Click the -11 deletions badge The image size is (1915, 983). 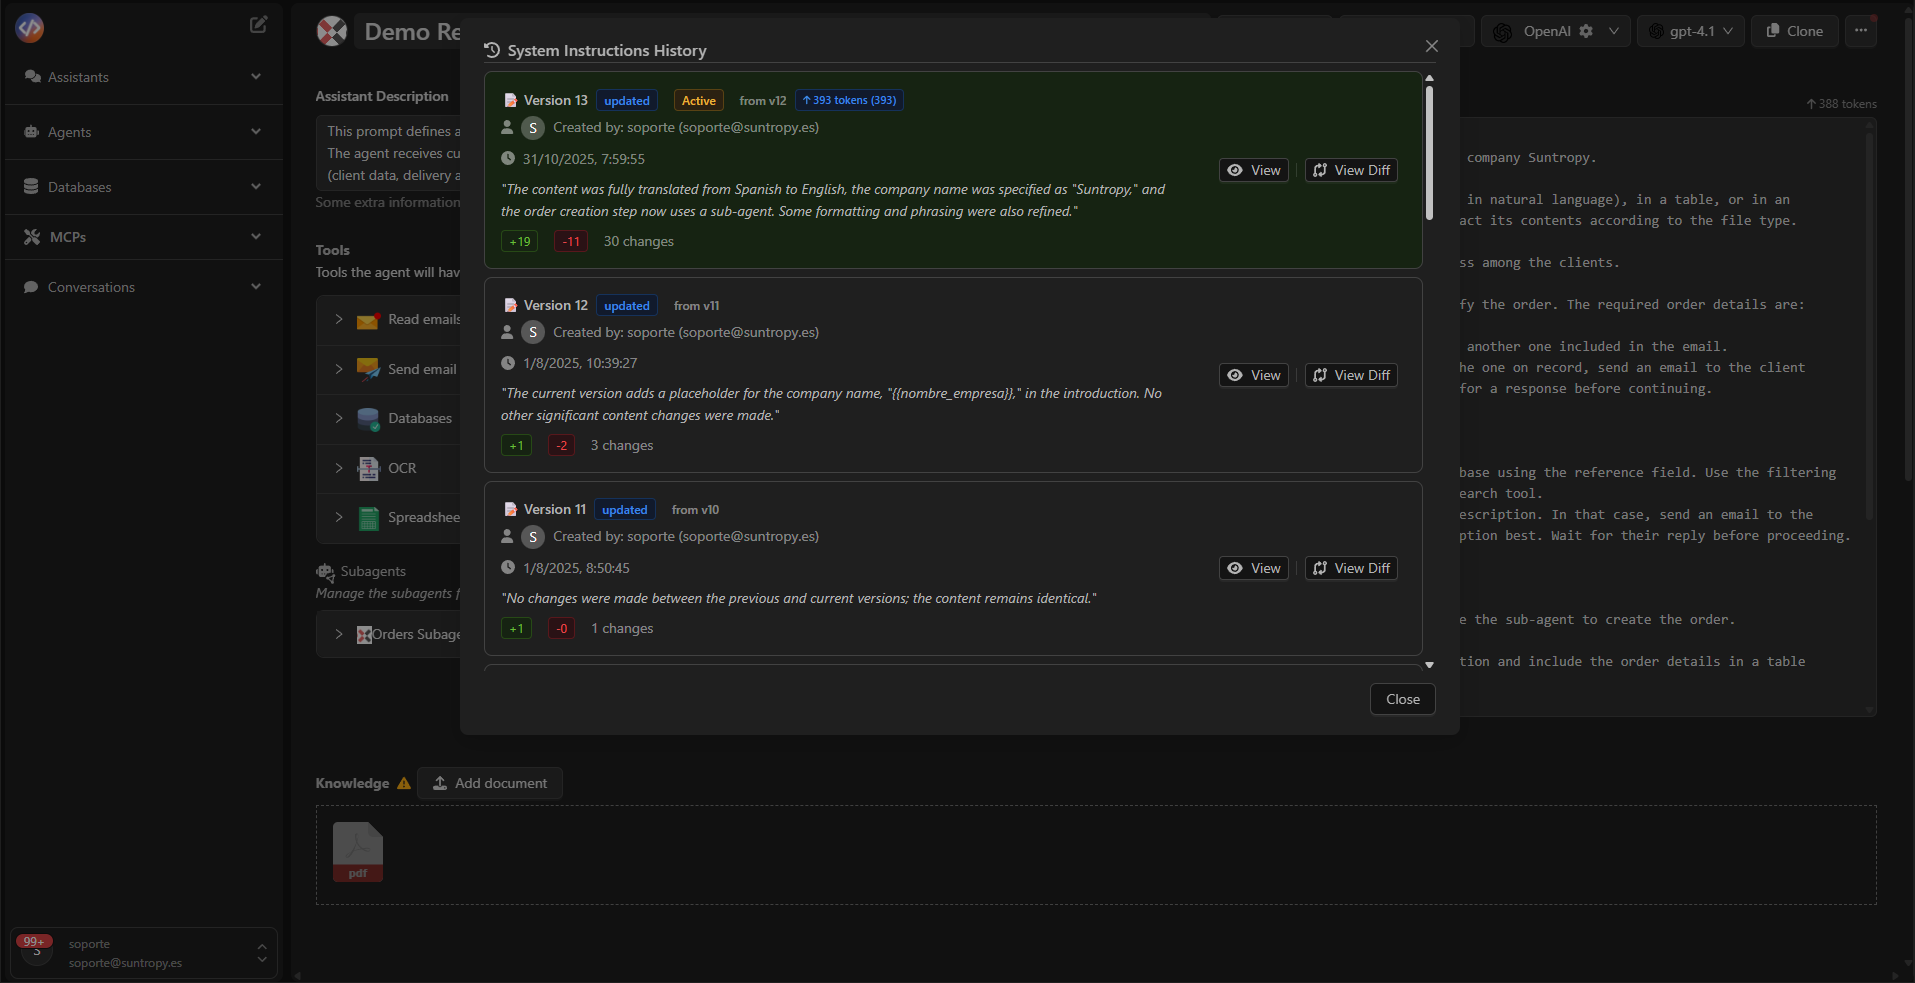pos(571,241)
